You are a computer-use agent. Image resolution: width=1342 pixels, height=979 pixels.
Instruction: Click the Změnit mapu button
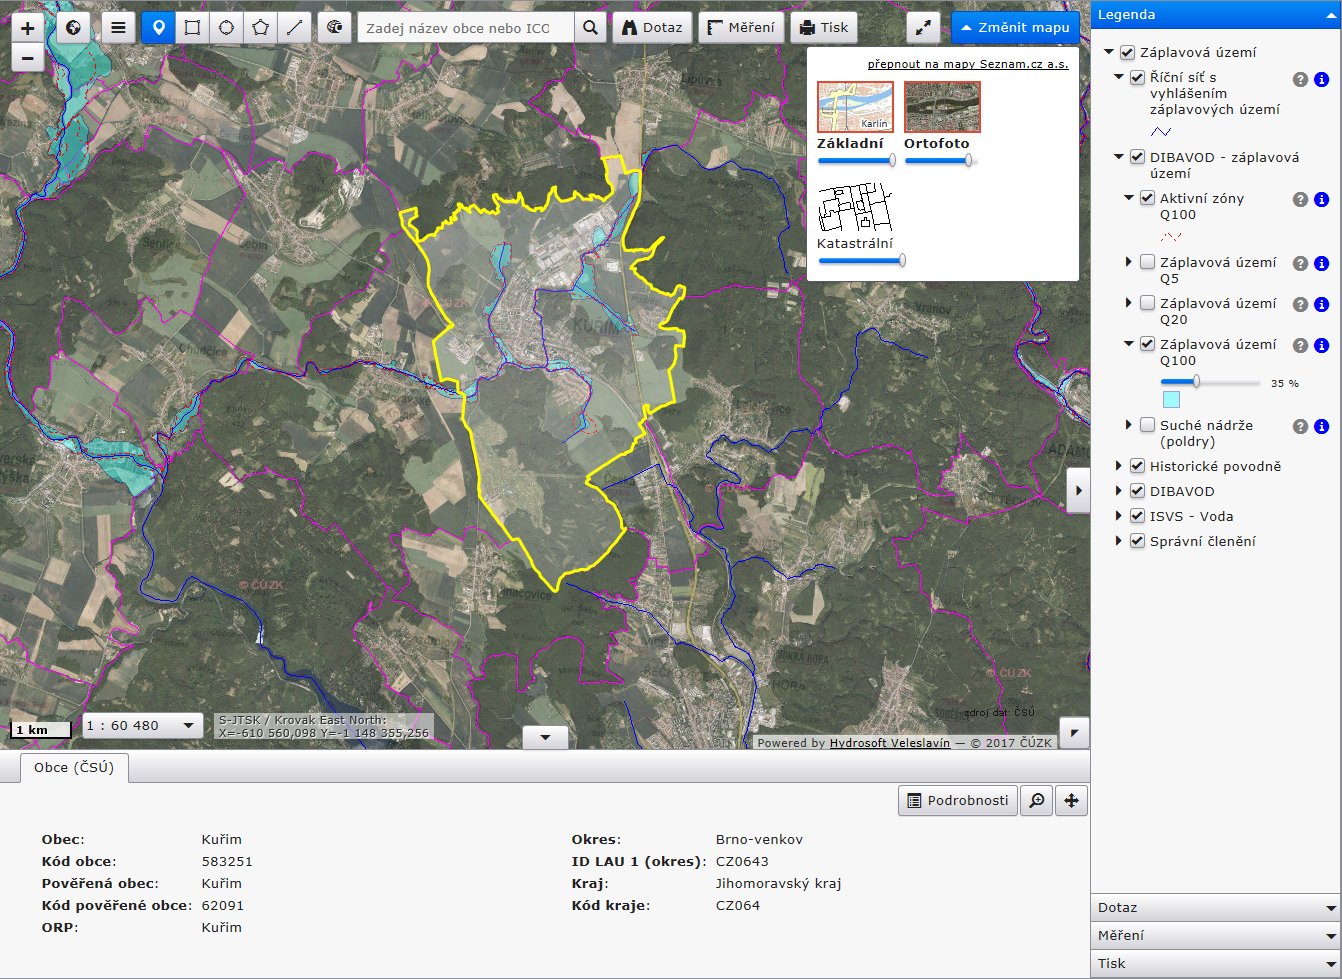pos(1015,28)
